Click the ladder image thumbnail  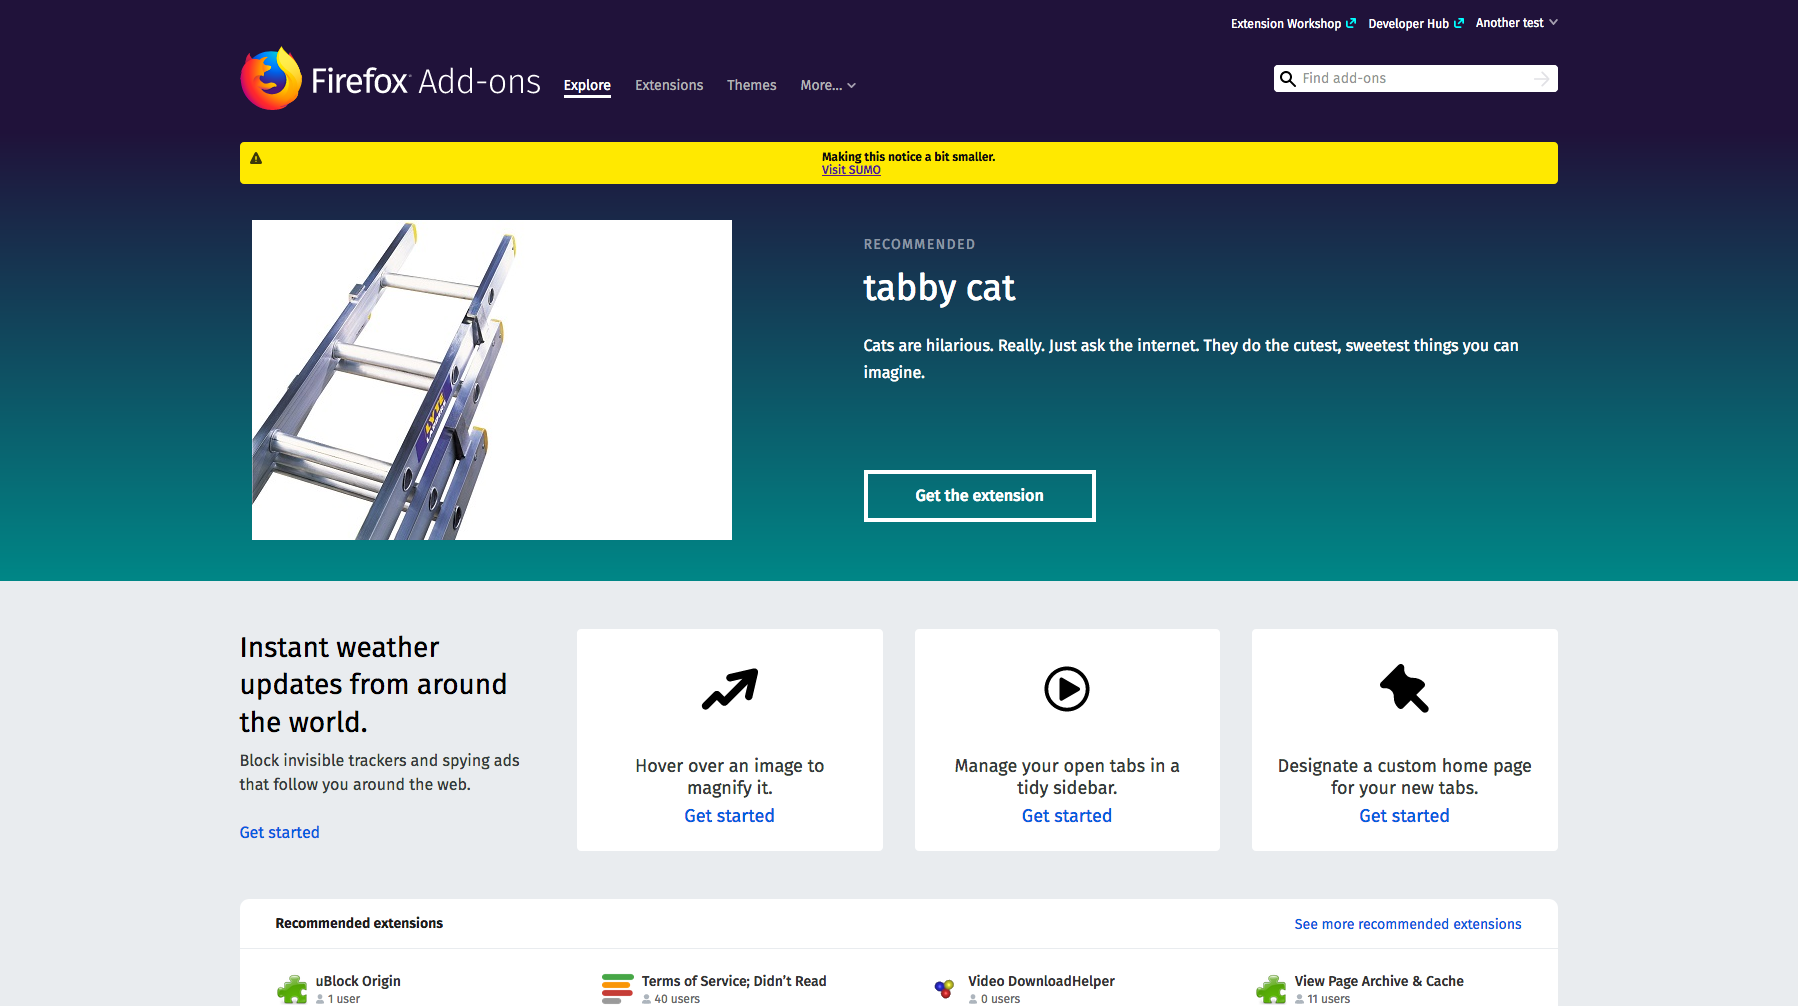[x=492, y=380]
